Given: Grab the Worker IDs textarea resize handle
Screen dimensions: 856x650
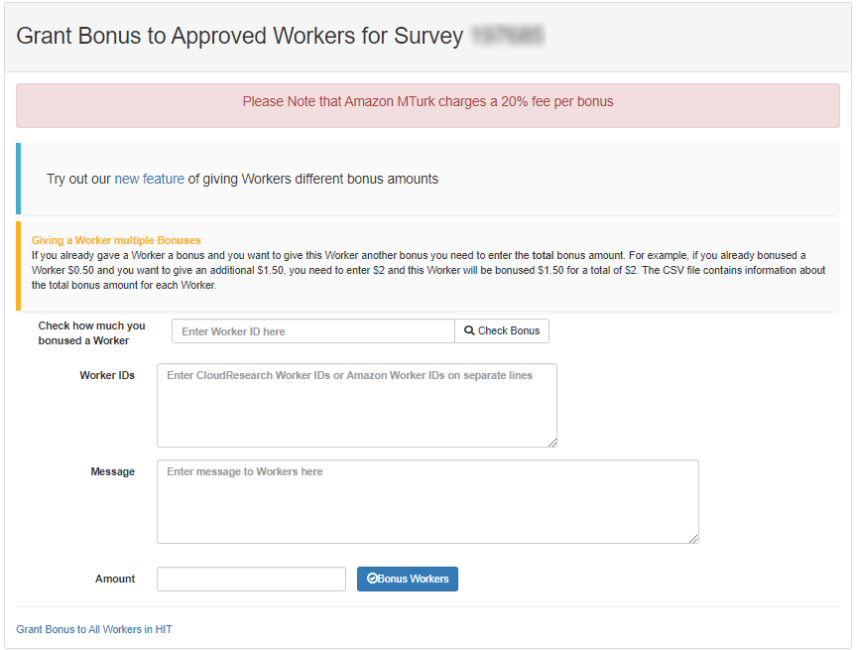Looking at the screenshot, I should click(x=551, y=441).
